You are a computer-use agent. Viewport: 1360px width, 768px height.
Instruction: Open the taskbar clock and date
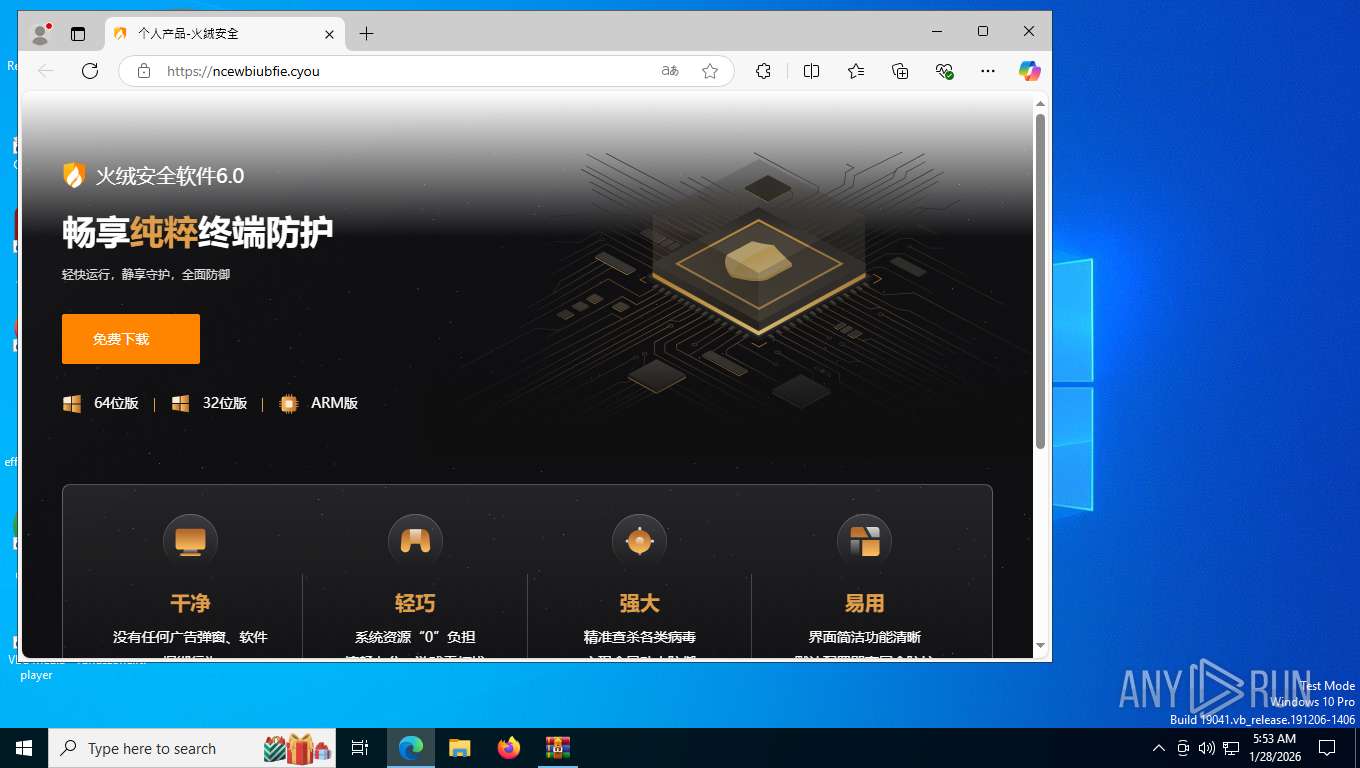(x=1275, y=748)
